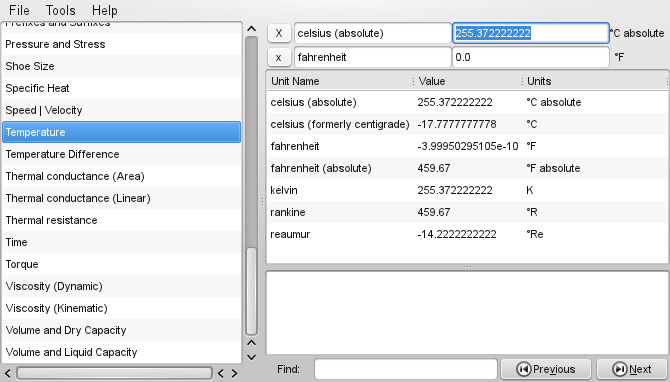Select celsius (formerly centigrade) row
Viewport: 670px width, 382px height.
467,124
